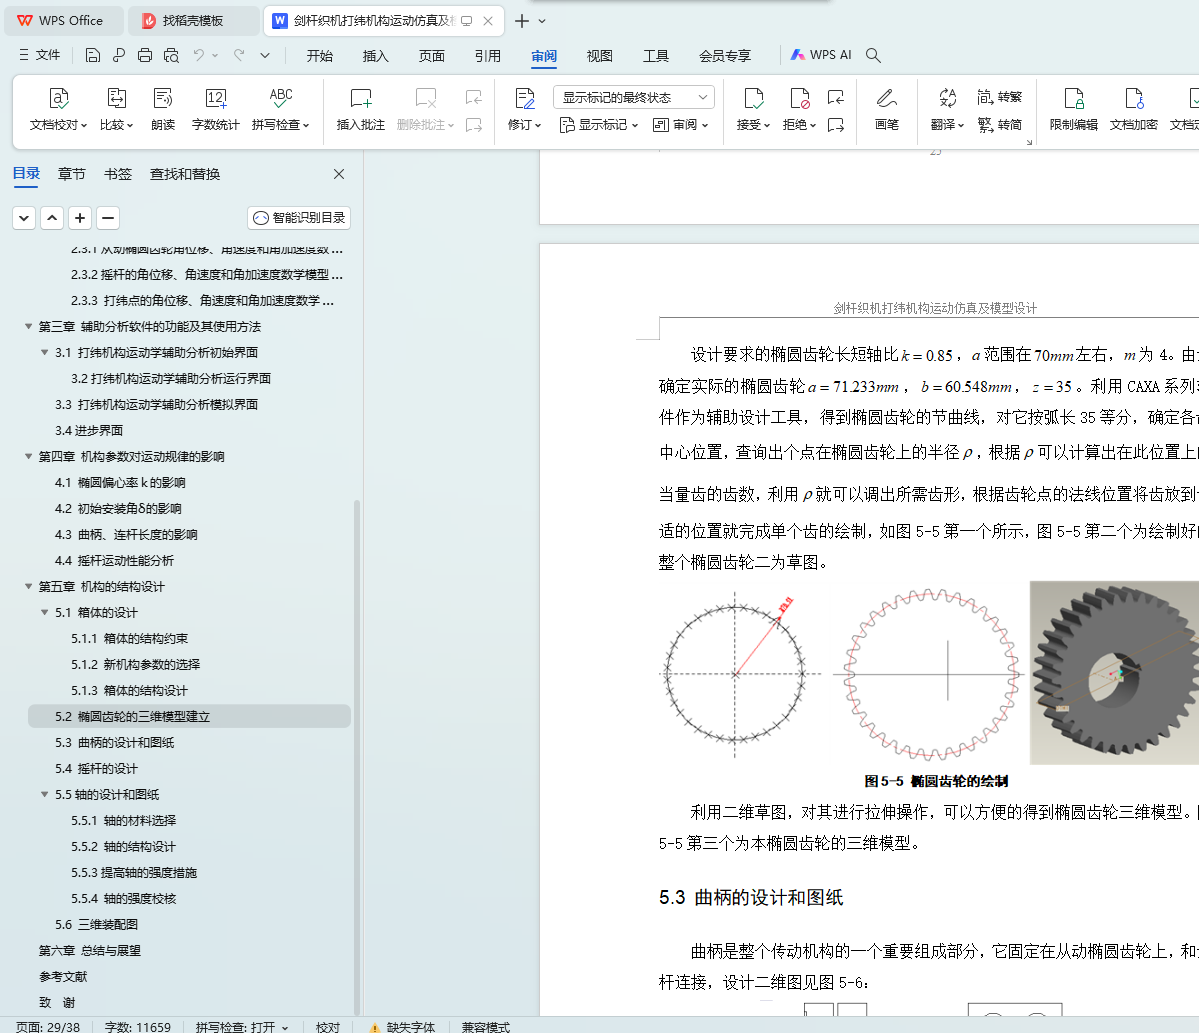
Task: Collapse the 第五章 outline node
Action: pyautogui.click(x=28, y=586)
